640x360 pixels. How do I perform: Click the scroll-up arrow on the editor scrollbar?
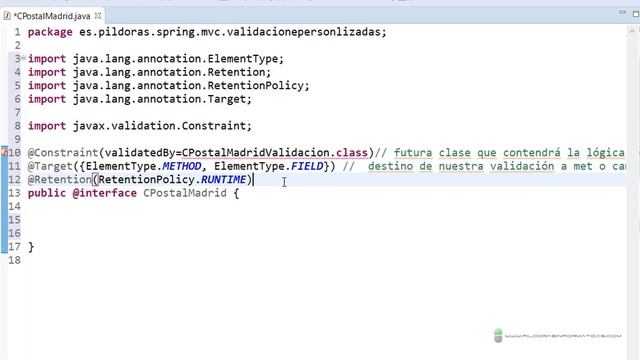click(633, 31)
